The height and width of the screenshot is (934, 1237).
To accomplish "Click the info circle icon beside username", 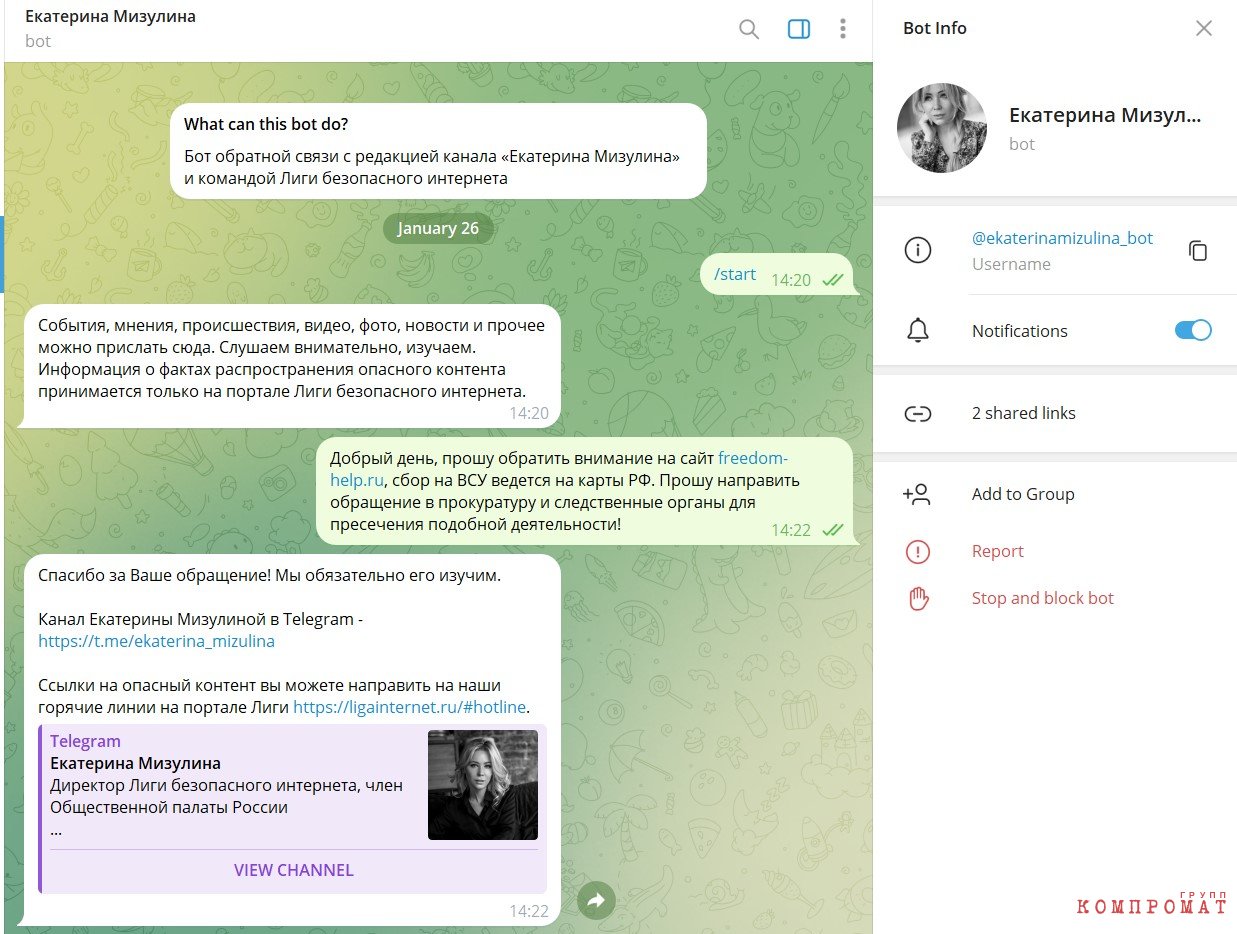I will (917, 250).
